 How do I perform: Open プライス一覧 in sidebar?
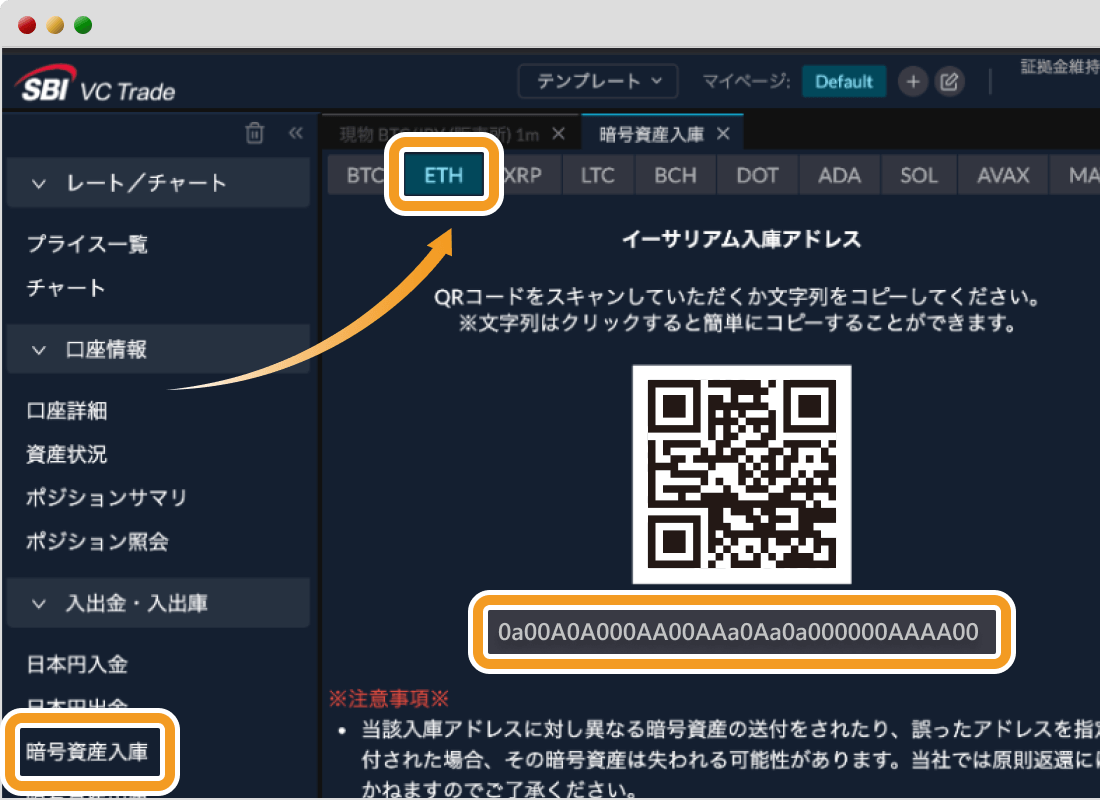(88, 244)
